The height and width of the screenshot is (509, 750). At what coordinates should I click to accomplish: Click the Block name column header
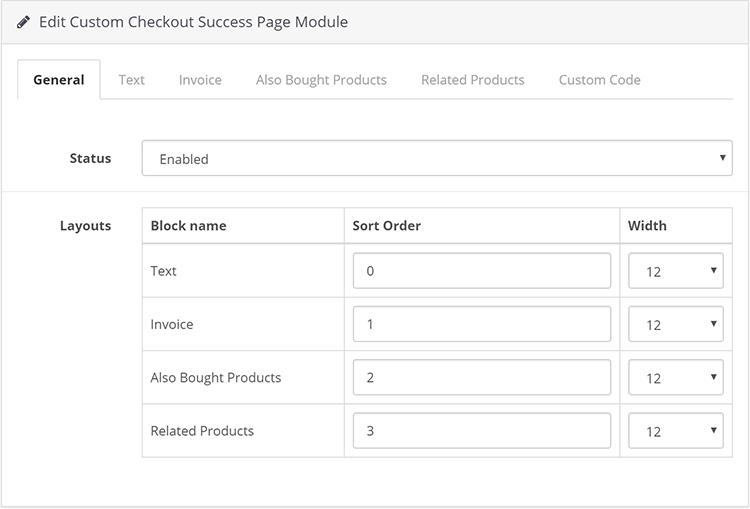coord(188,226)
